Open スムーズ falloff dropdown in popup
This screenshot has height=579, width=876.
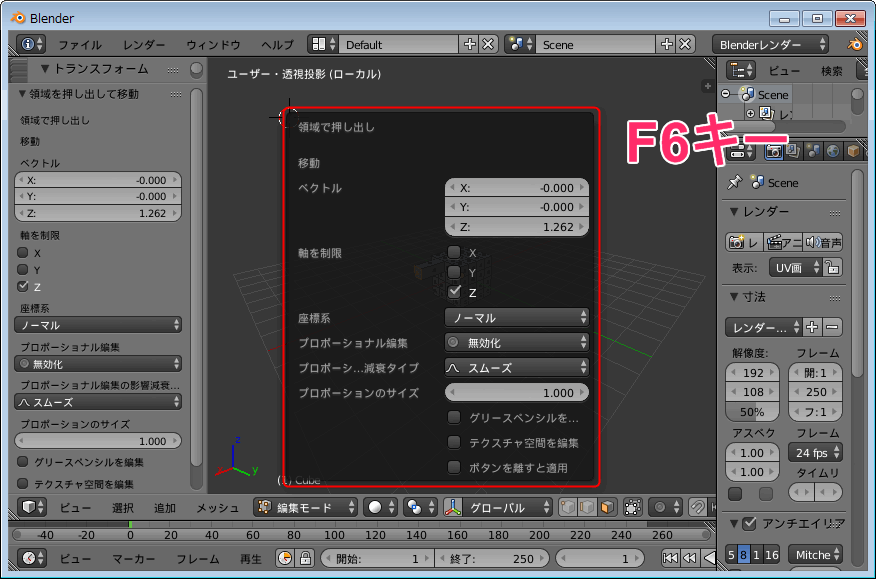(517, 368)
